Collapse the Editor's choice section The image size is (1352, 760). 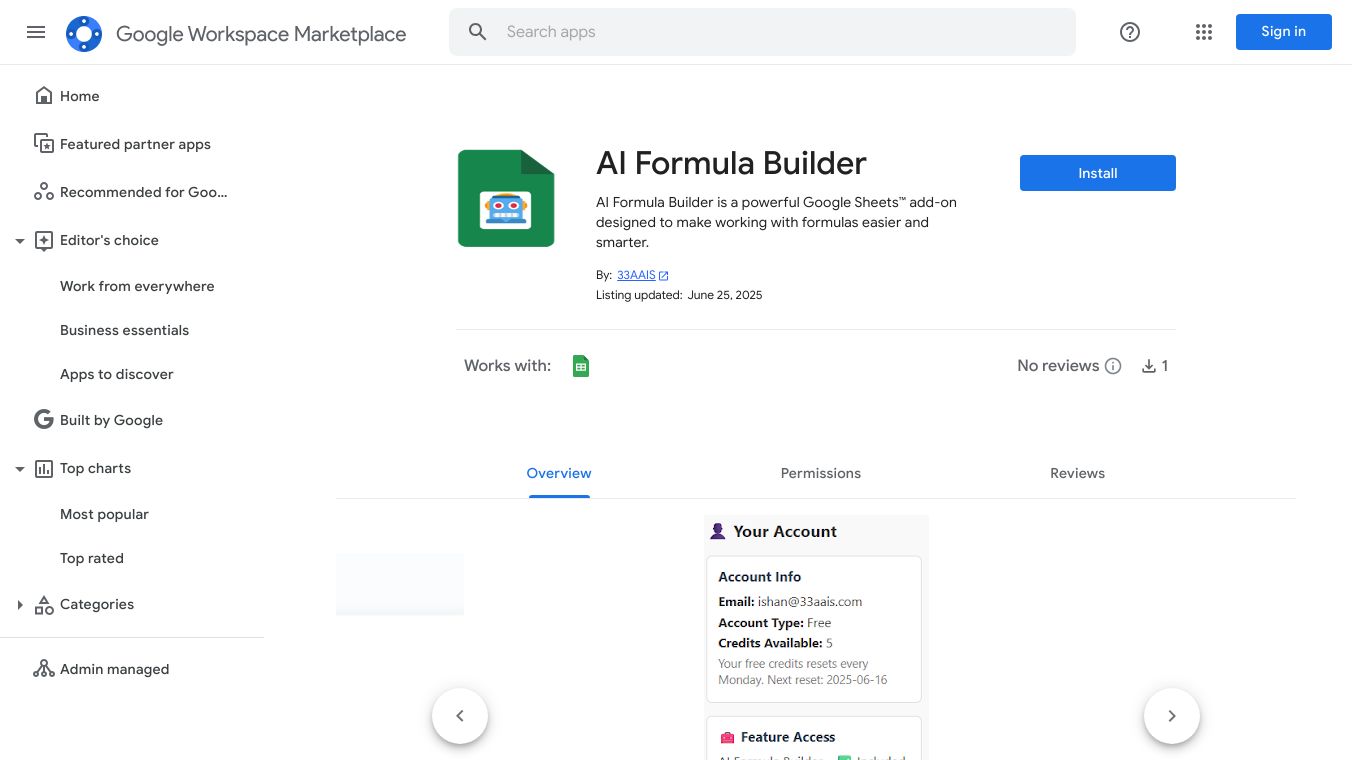coord(20,240)
